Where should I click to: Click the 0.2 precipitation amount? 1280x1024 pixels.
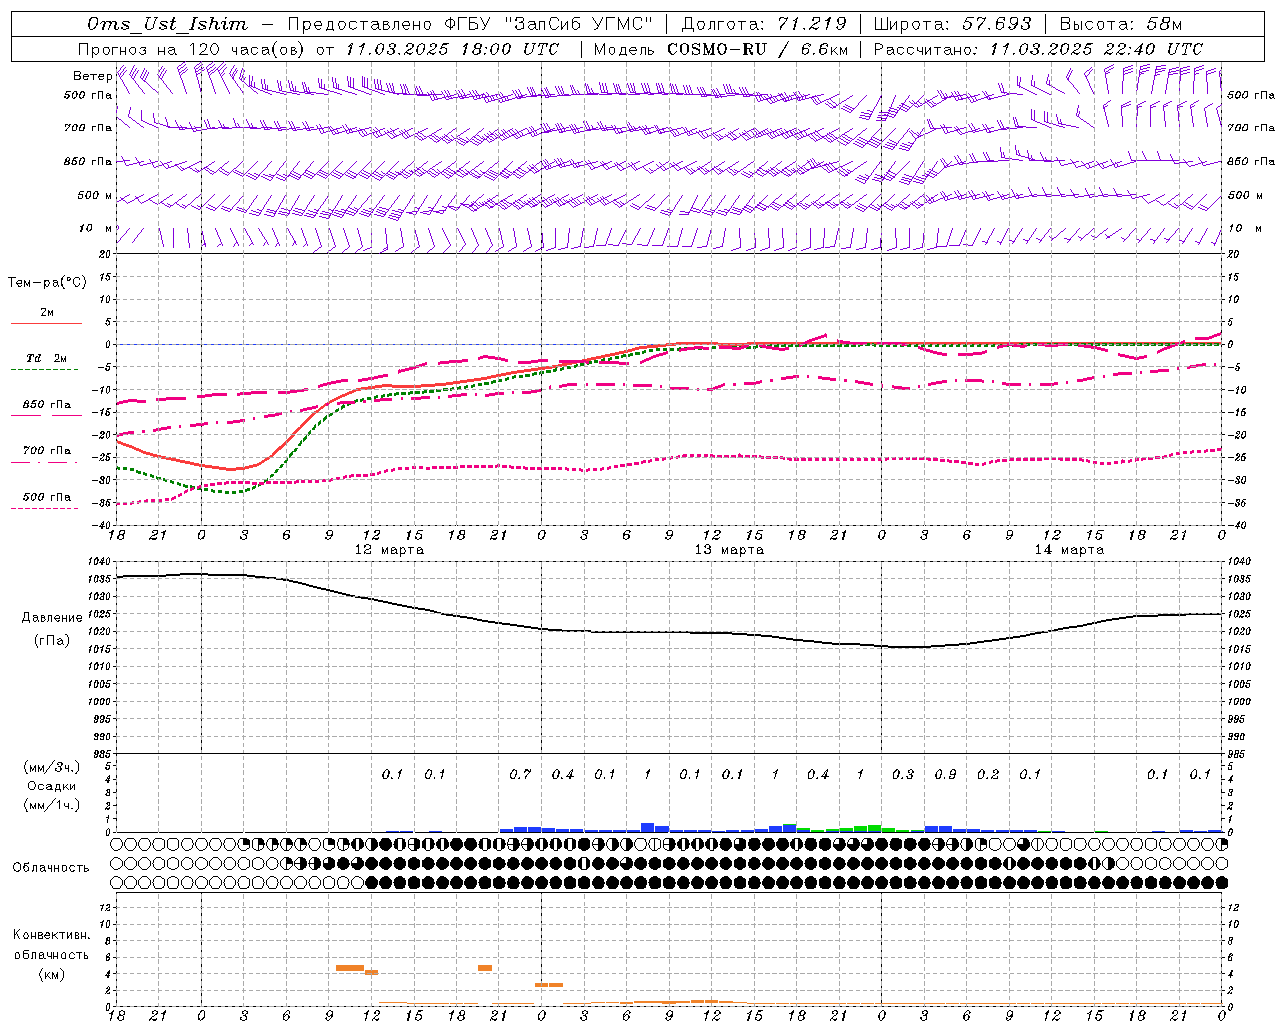[x=988, y=774]
